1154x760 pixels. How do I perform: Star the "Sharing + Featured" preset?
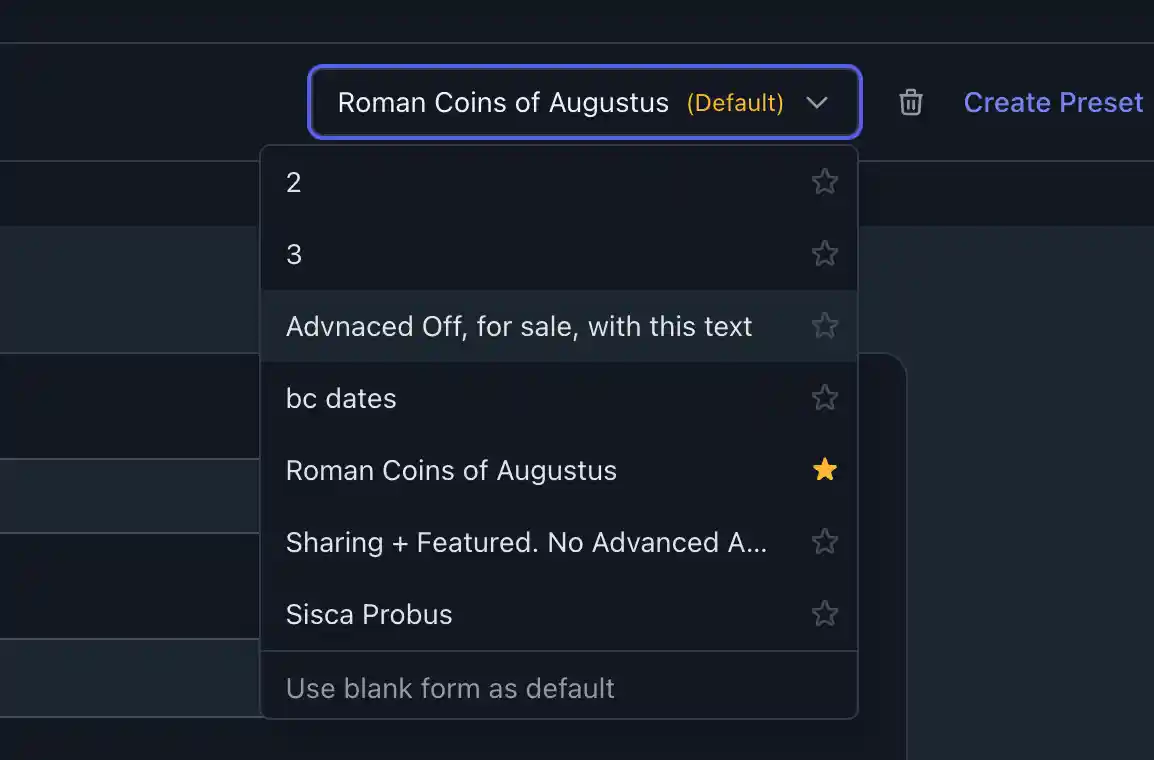click(x=824, y=542)
